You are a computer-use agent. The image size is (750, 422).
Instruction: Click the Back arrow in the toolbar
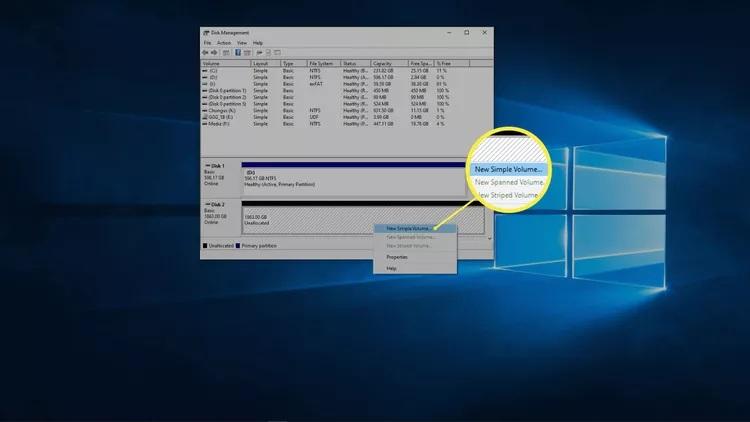pyautogui.click(x=206, y=52)
